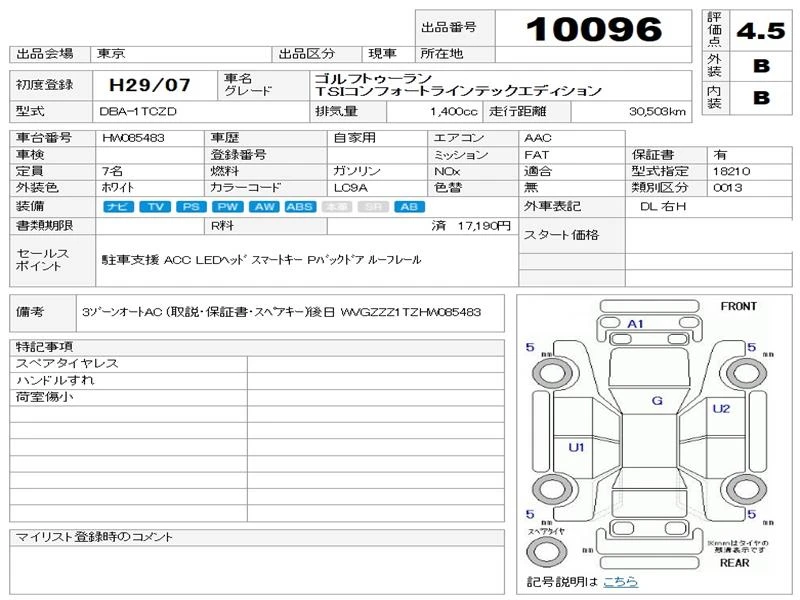
Task: Click the venue value 東京
Action: (x=111, y=54)
